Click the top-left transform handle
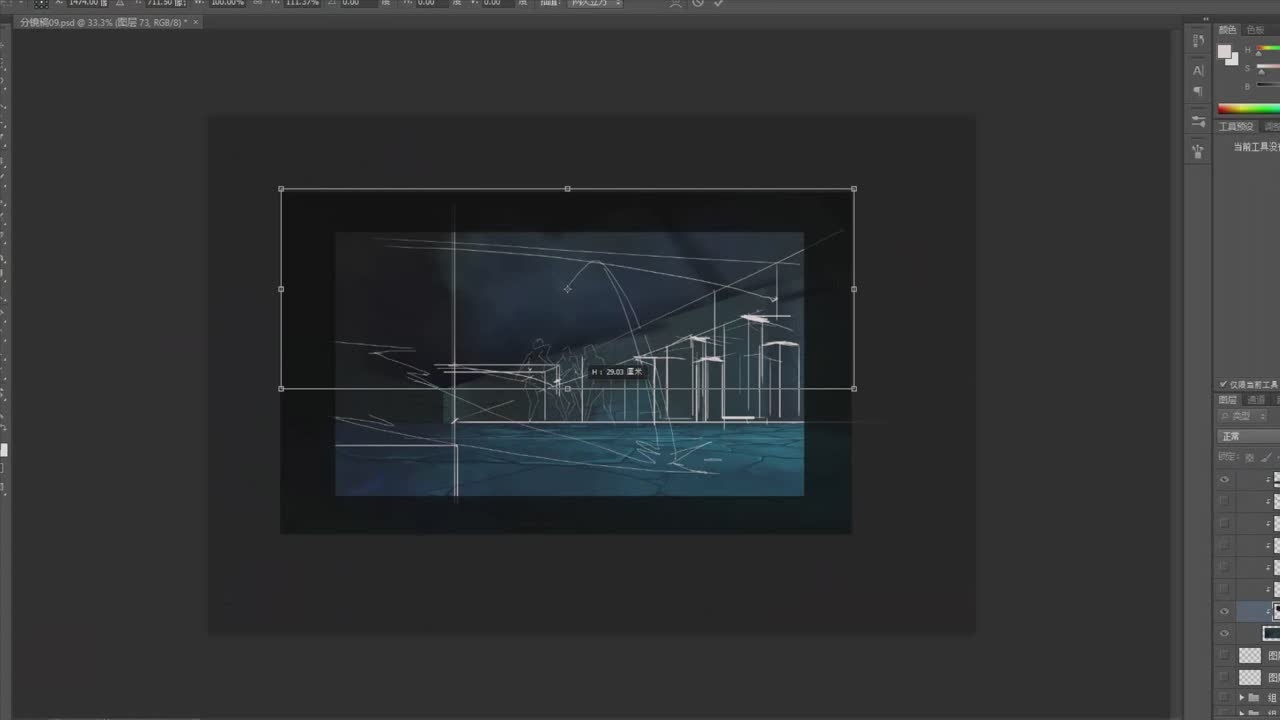Screen dimensions: 1280x720 coord(281,189)
